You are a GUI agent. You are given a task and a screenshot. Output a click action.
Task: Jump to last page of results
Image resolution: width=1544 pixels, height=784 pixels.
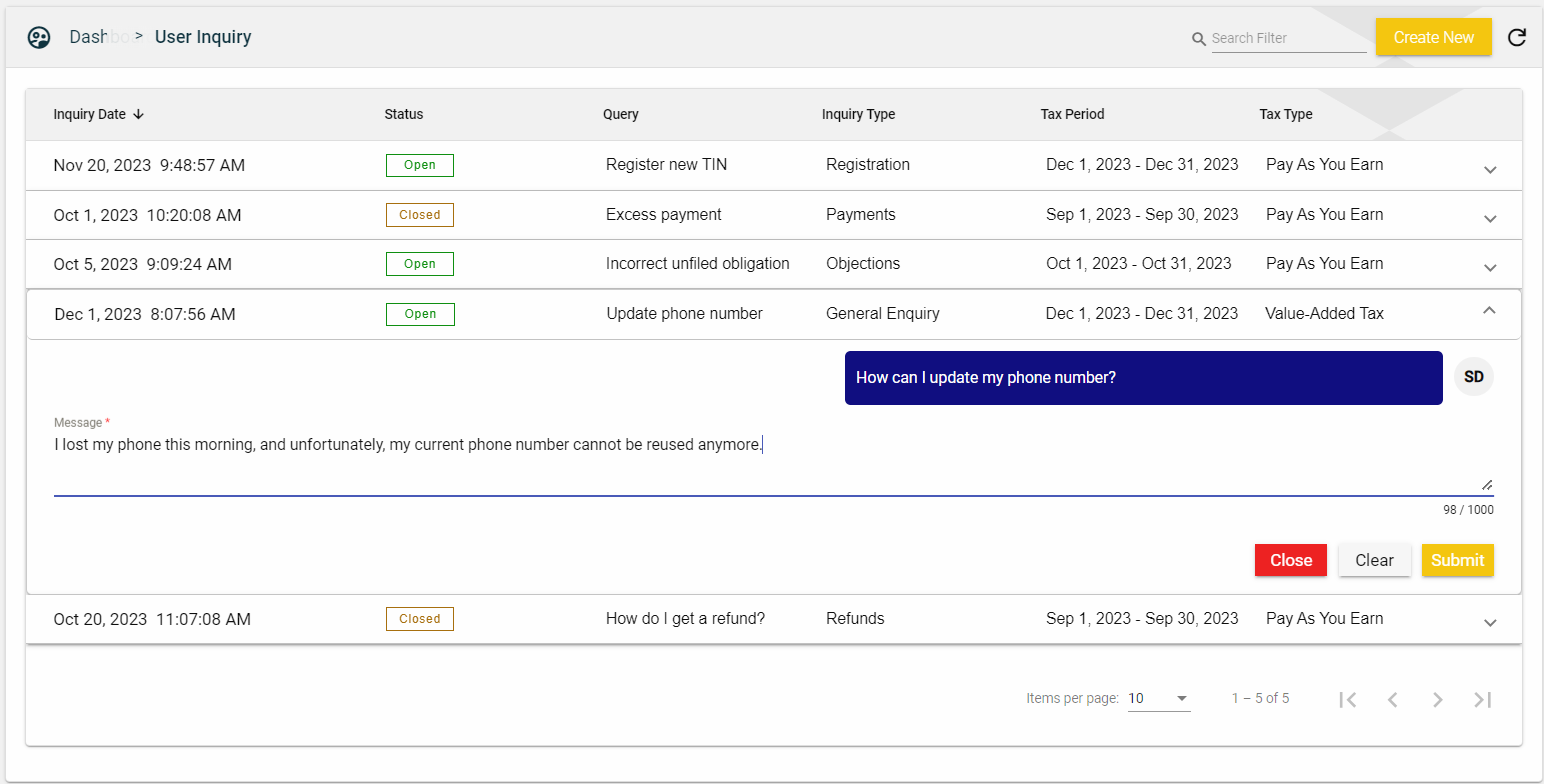tap(1482, 700)
